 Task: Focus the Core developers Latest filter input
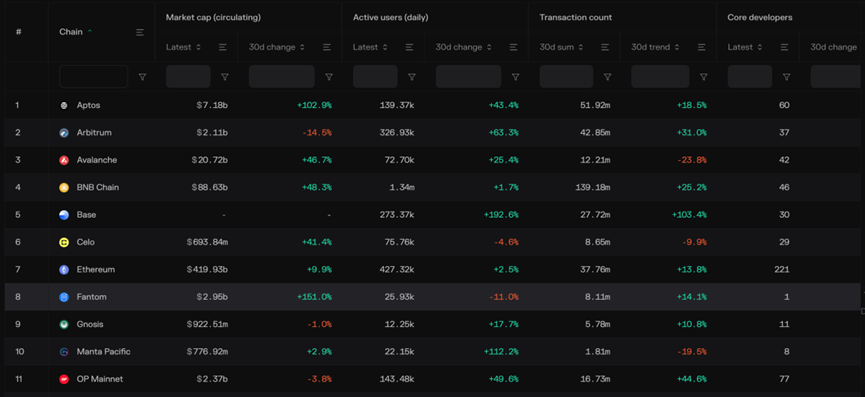click(x=750, y=77)
